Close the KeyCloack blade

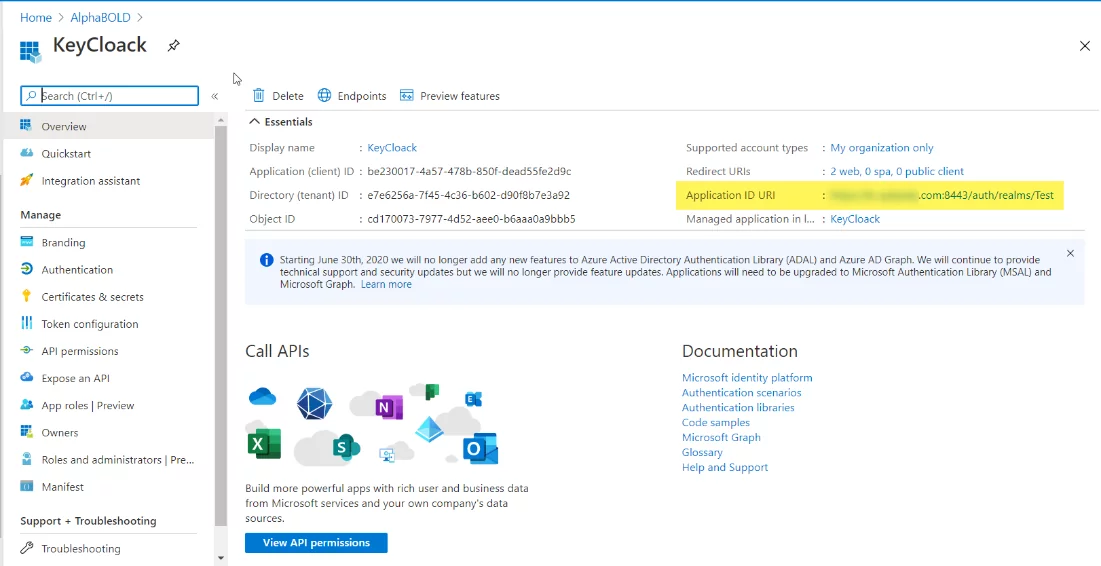click(x=1084, y=46)
